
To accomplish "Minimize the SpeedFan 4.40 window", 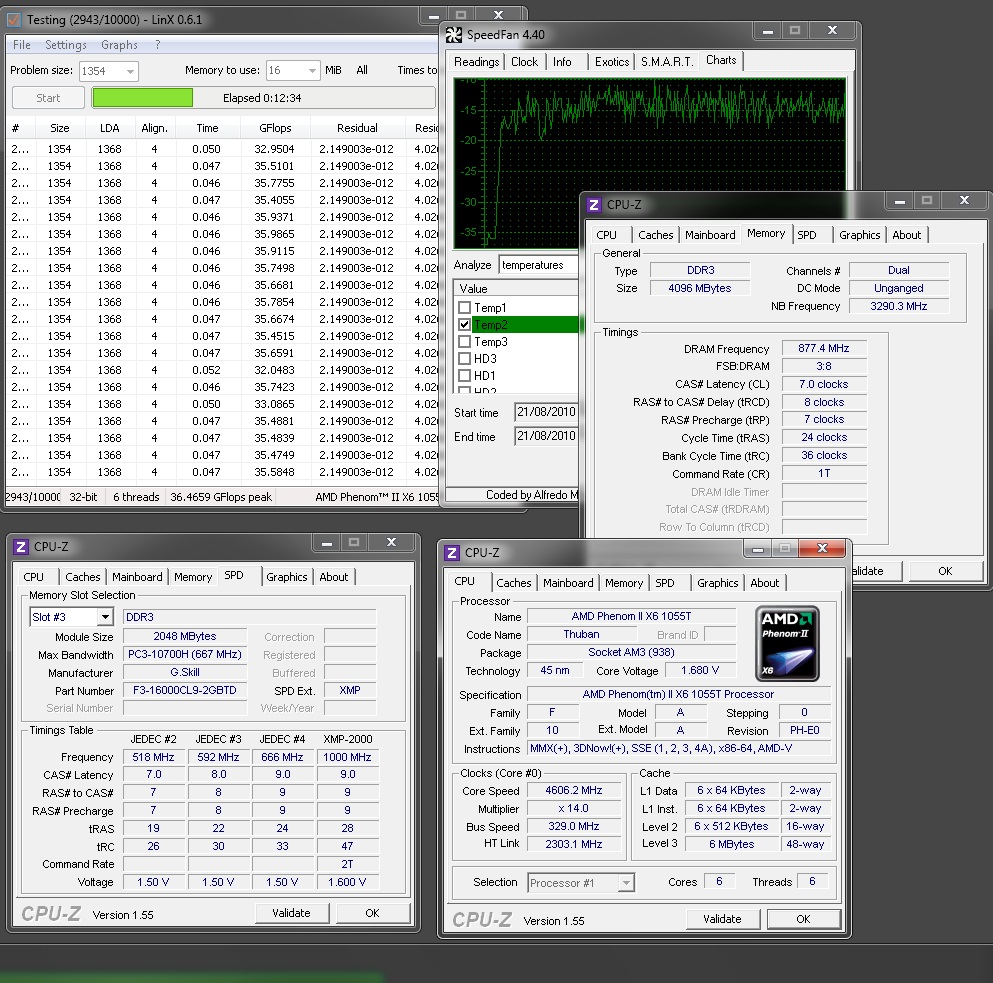I will [x=768, y=31].
